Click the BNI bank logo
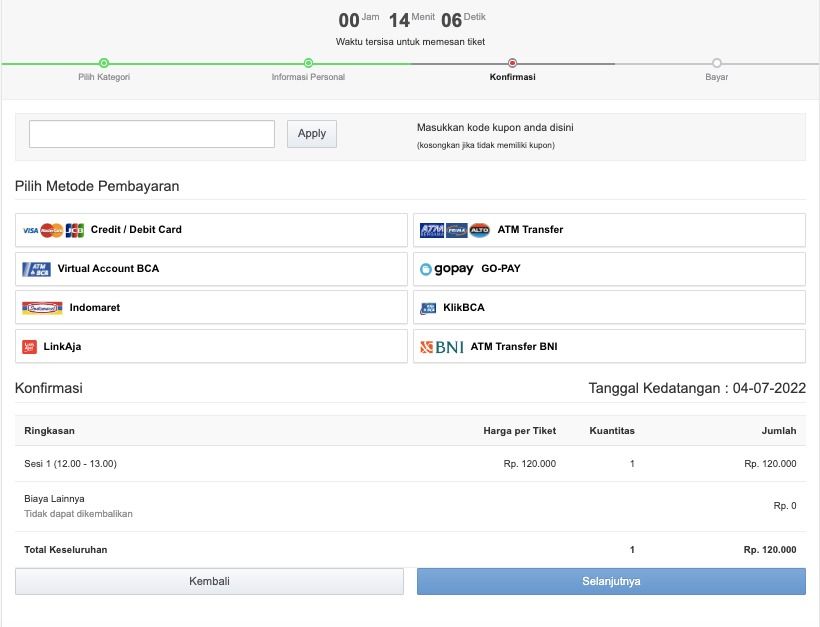Viewport: 820px width, 627px height. coord(441,347)
